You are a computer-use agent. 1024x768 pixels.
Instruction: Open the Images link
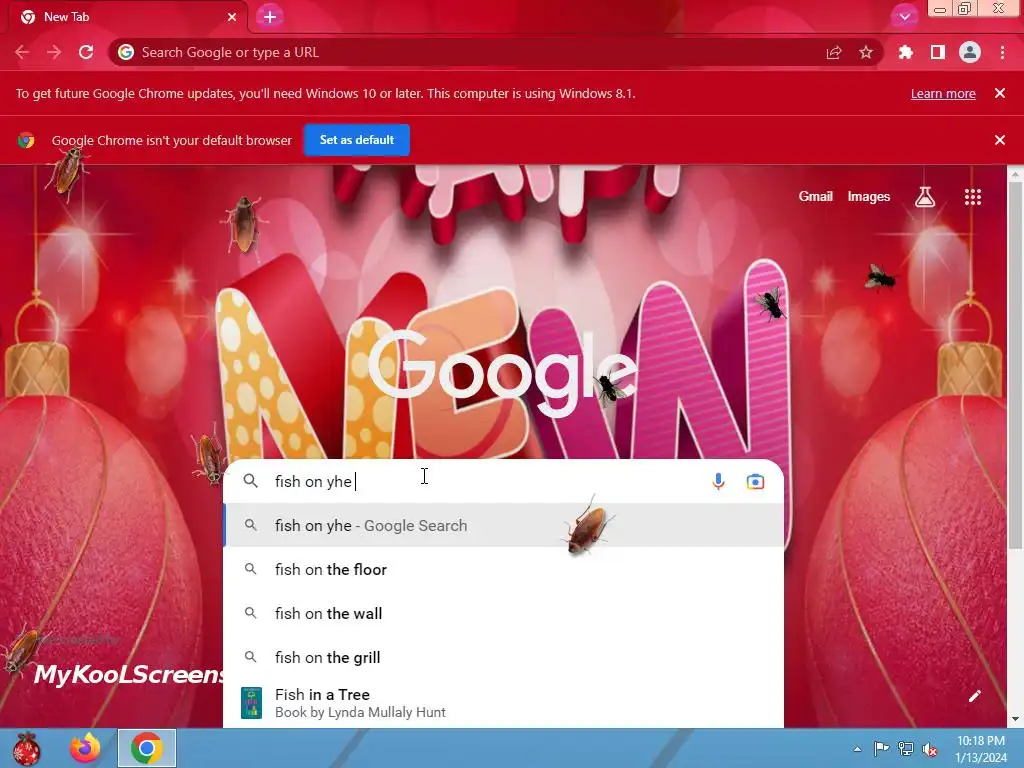(x=869, y=197)
